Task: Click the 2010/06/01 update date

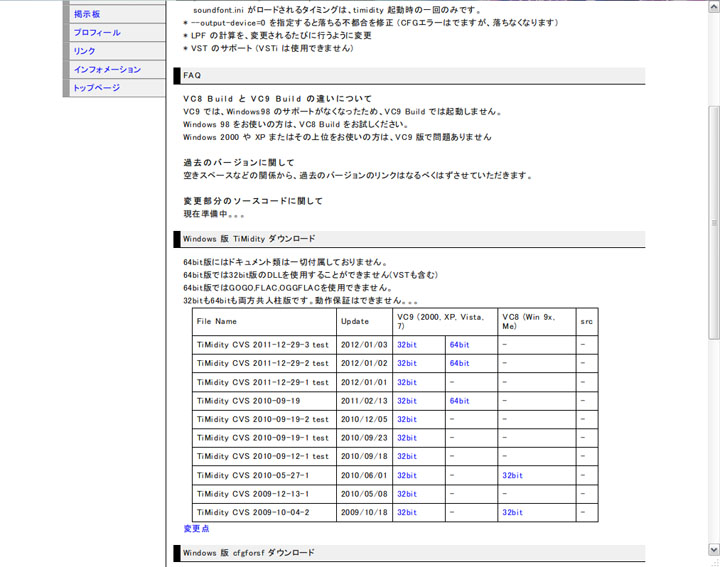Action: tap(364, 475)
